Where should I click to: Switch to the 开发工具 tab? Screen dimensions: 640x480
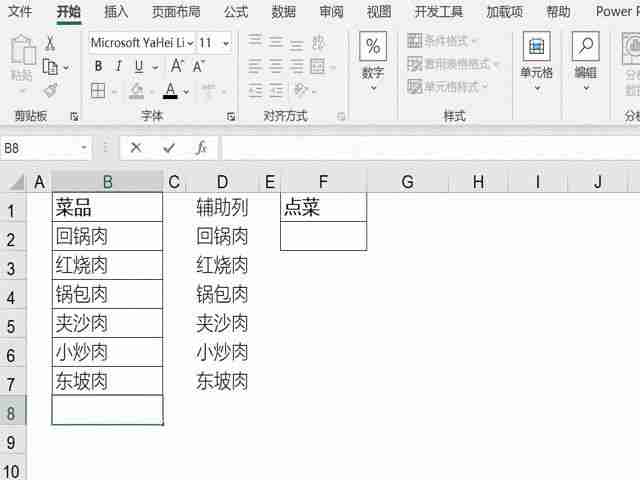[x=439, y=11]
